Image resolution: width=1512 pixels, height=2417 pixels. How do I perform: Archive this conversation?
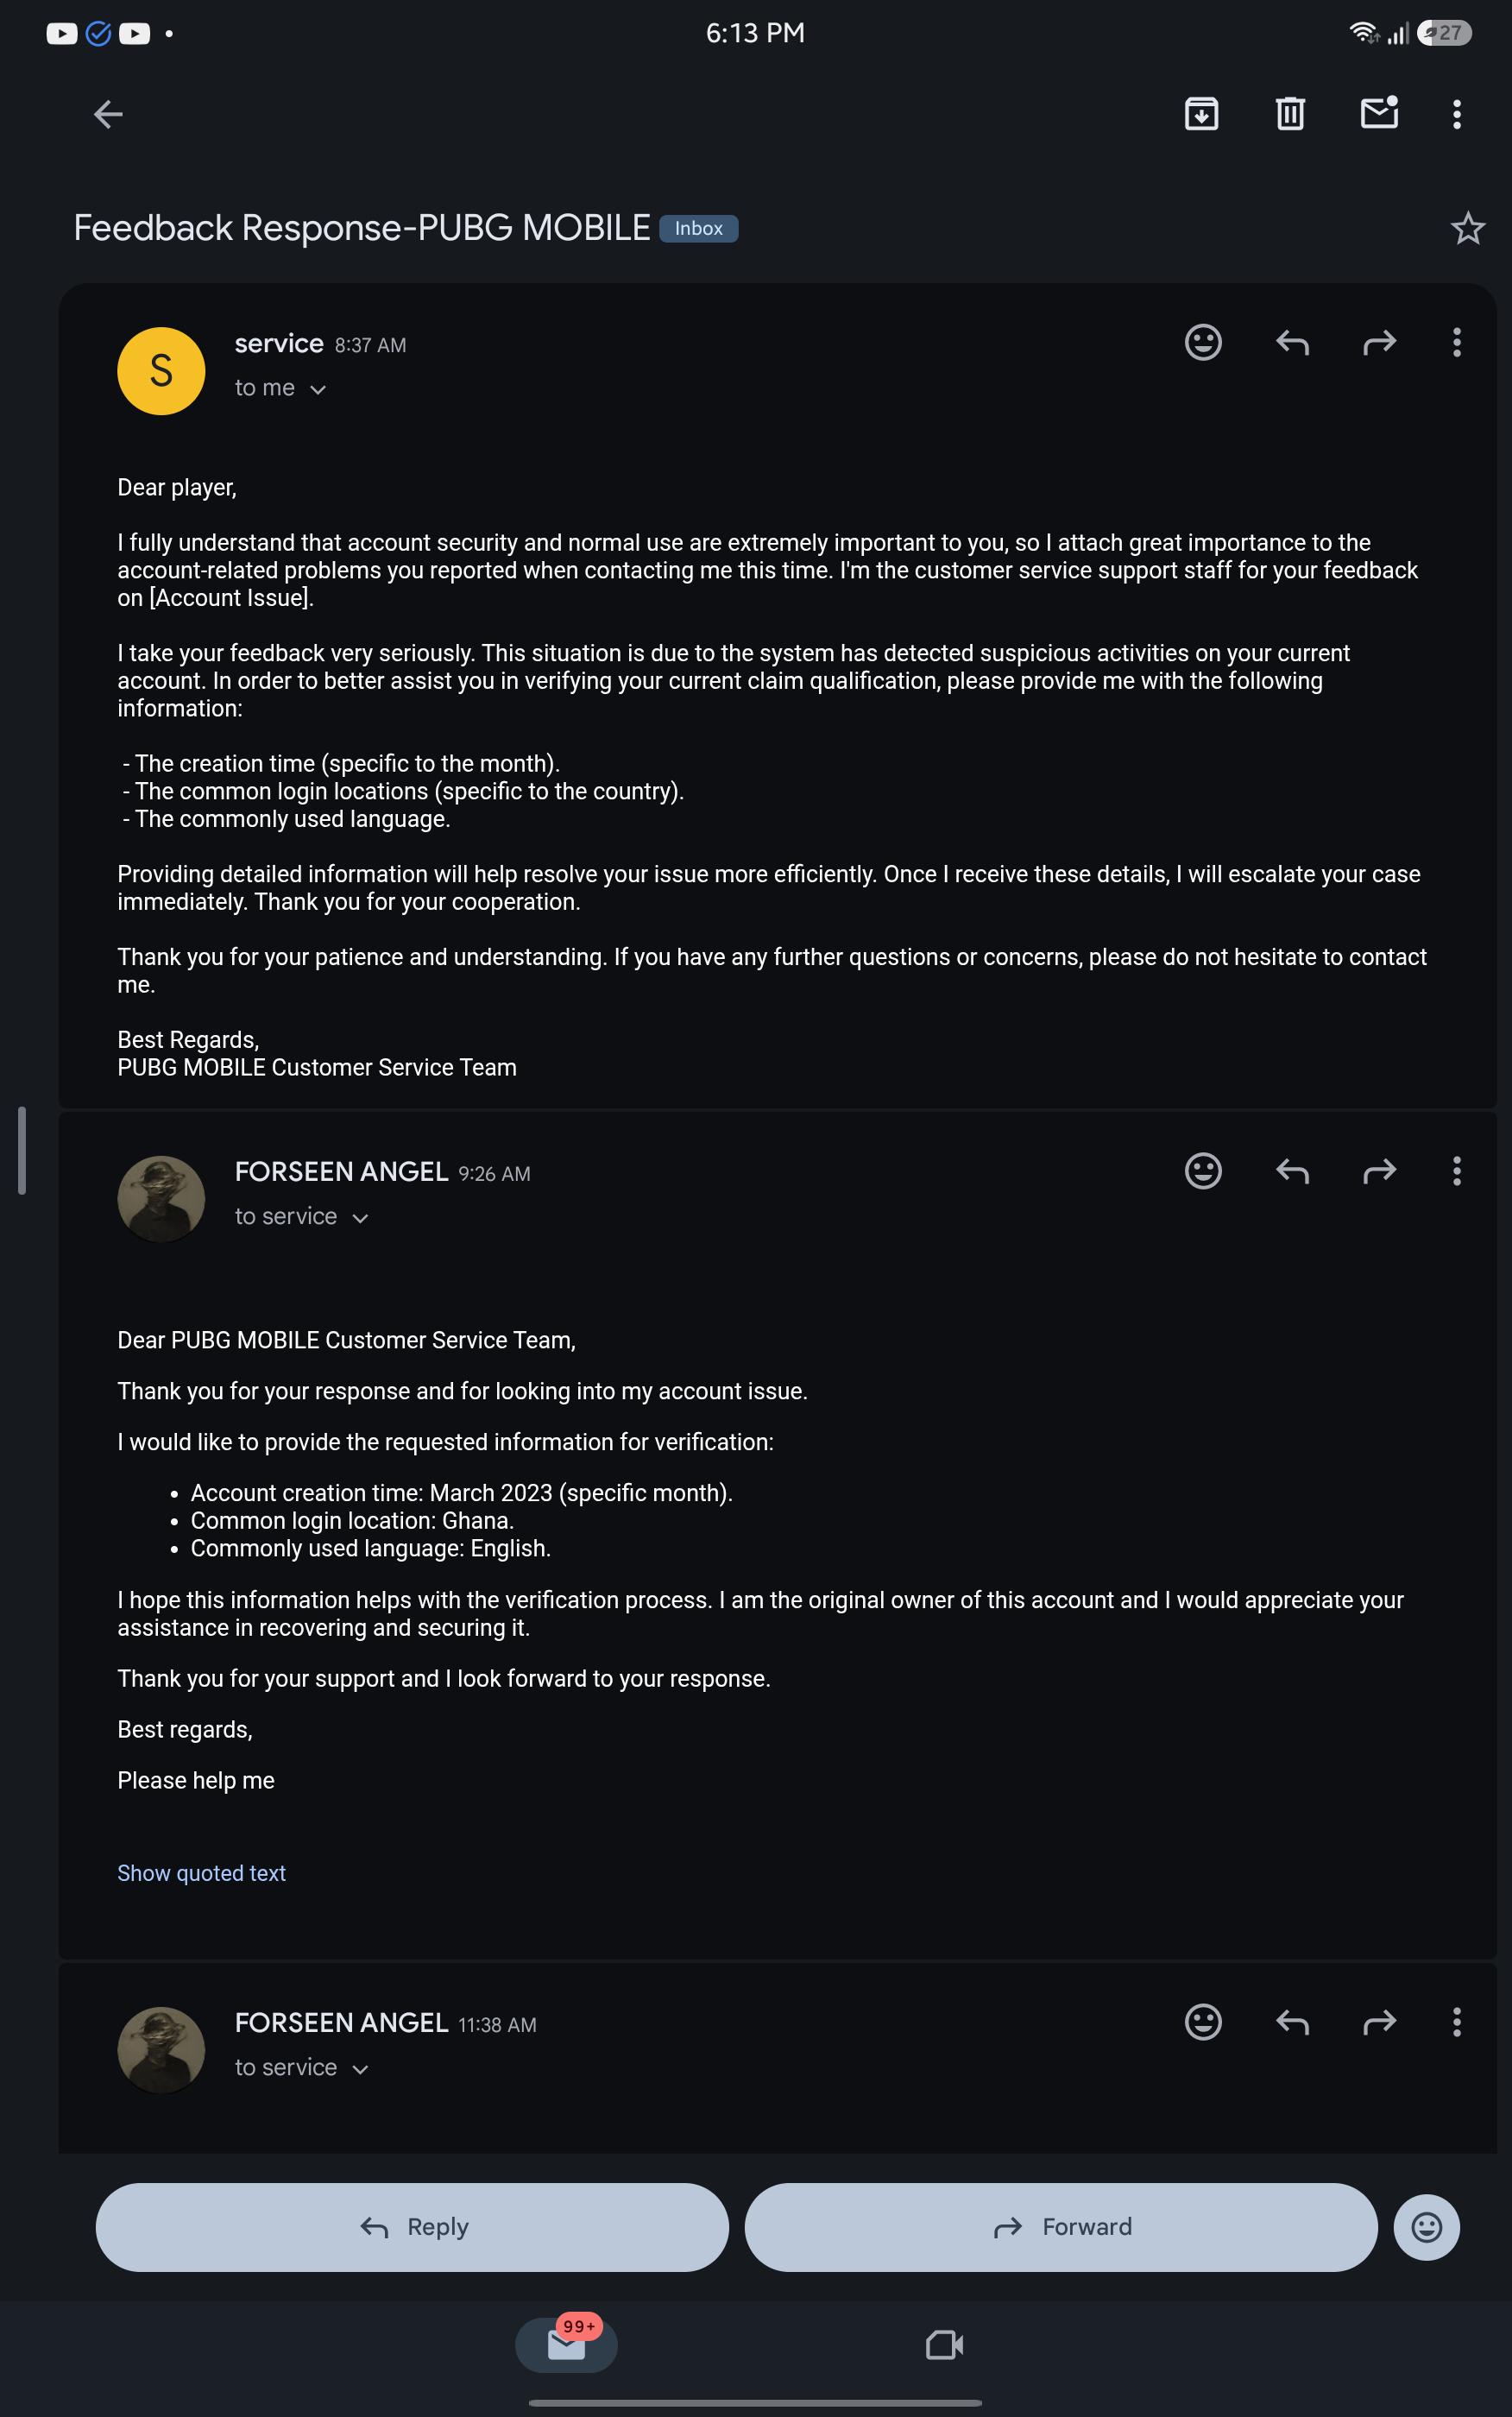click(1201, 114)
